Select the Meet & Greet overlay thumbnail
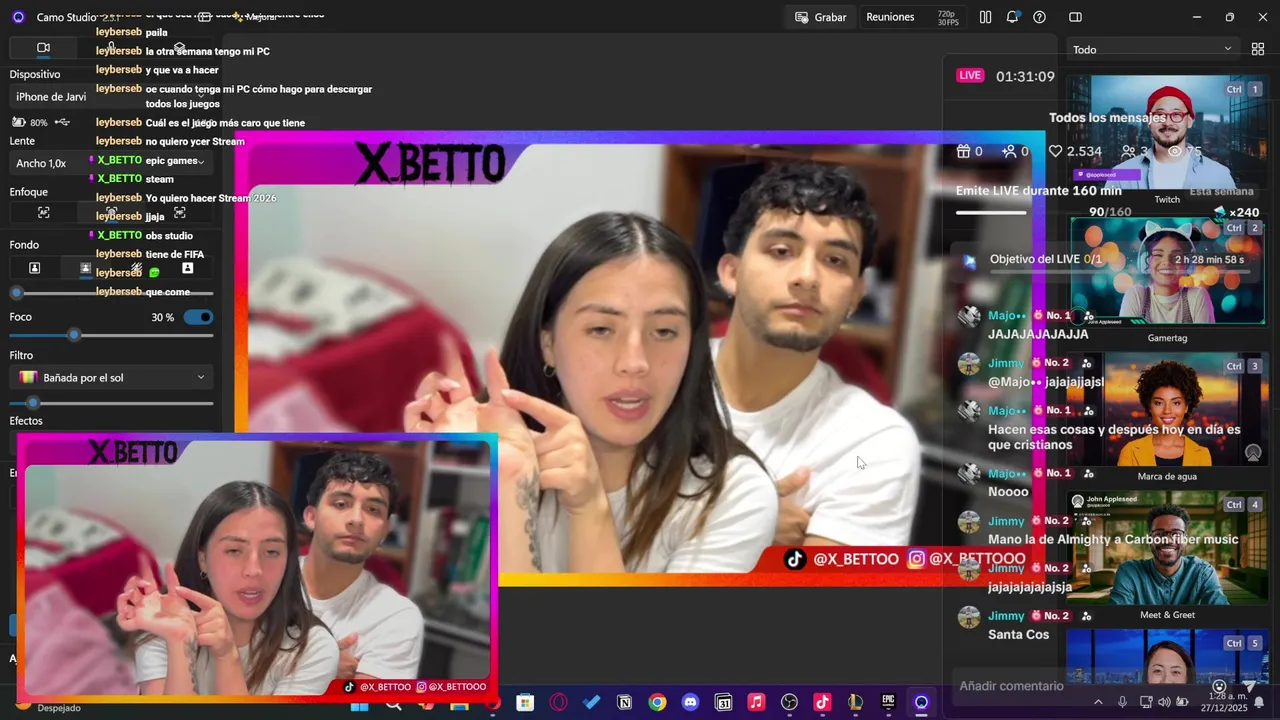 (x=1167, y=547)
